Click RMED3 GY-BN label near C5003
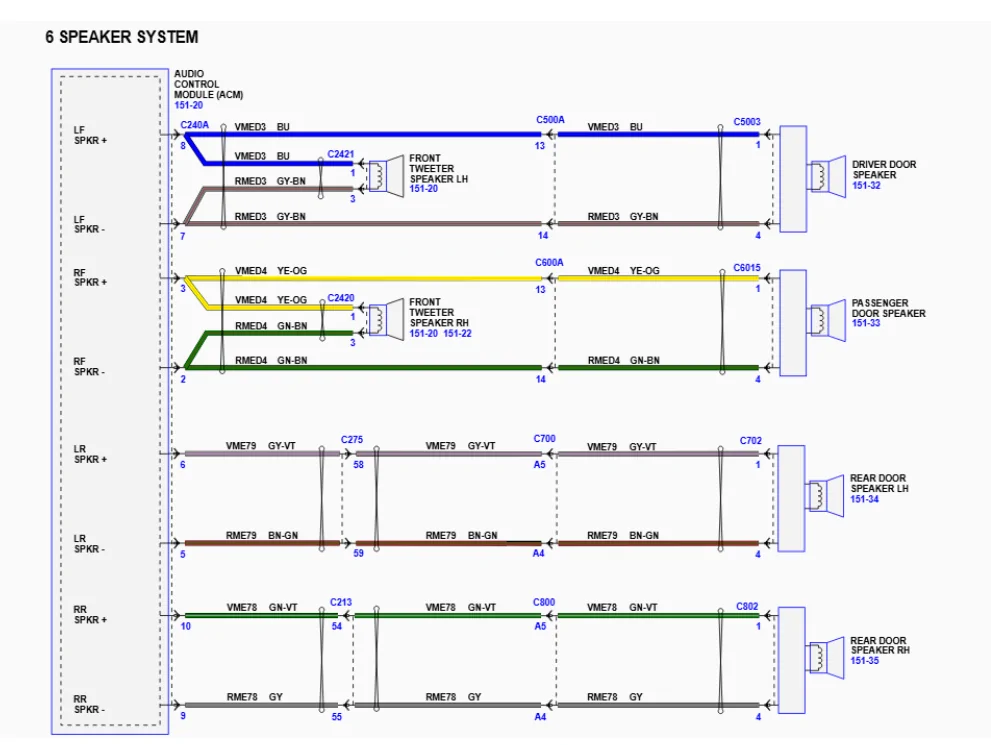The height and width of the screenshot is (745, 991). coord(623,217)
